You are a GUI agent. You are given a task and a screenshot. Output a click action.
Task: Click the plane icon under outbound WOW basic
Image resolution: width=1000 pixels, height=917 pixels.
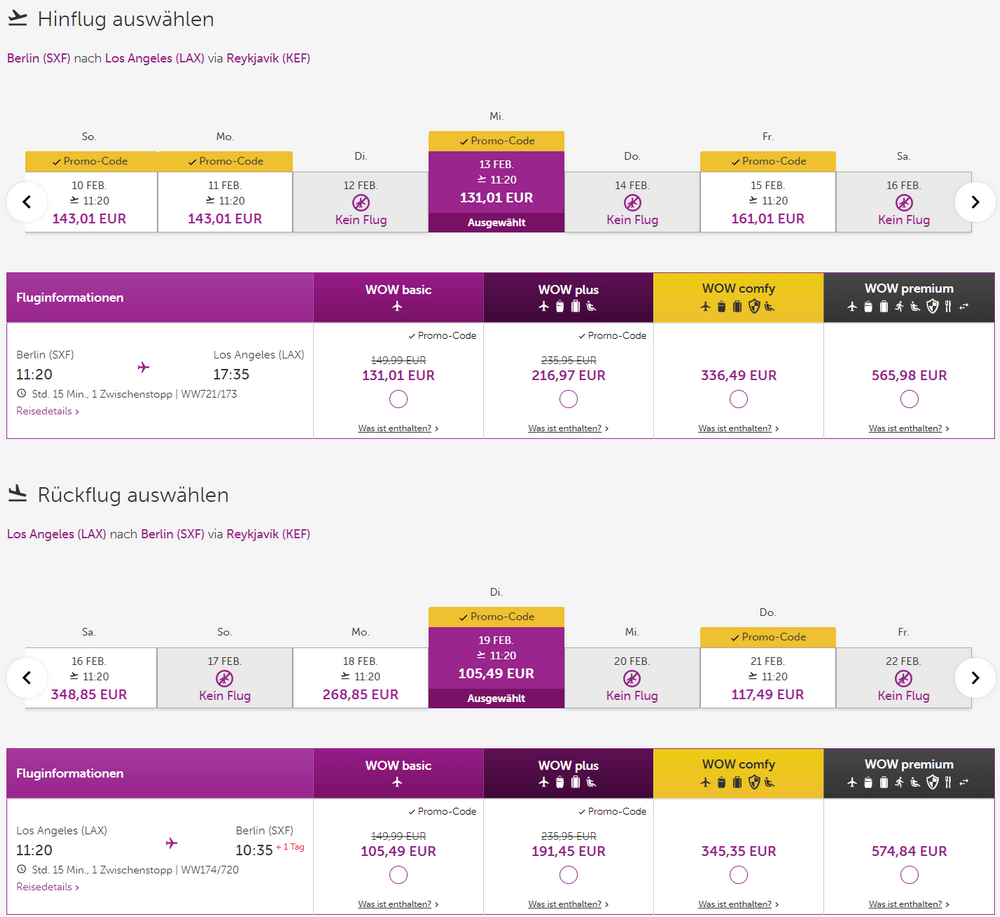[x=398, y=306]
